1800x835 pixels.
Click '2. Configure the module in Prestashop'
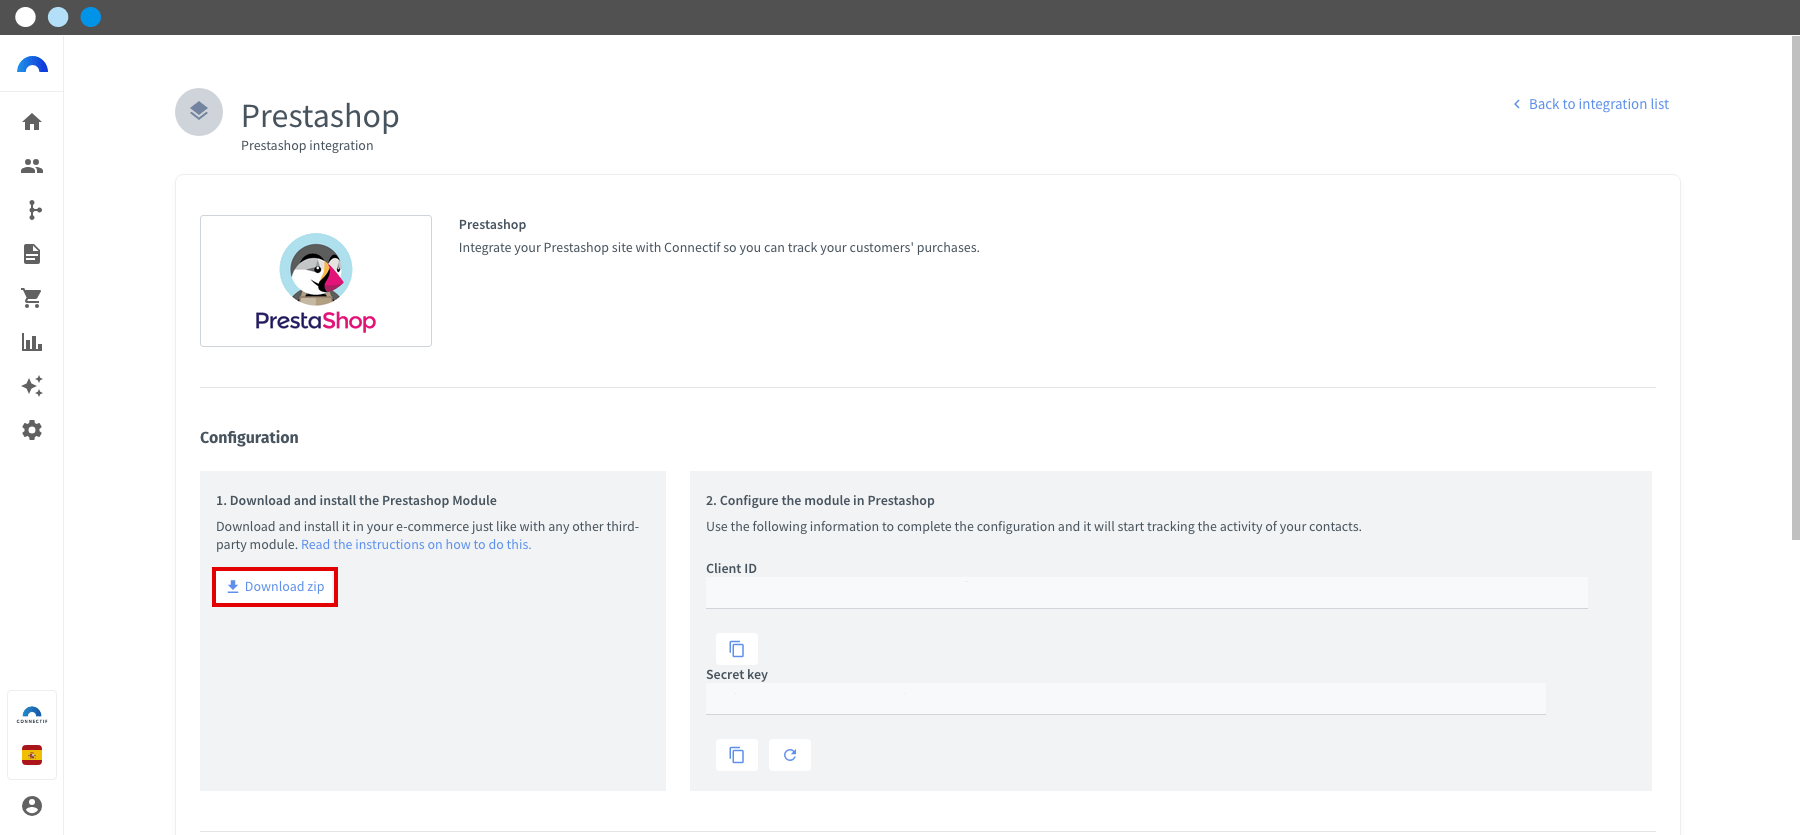click(x=820, y=501)
